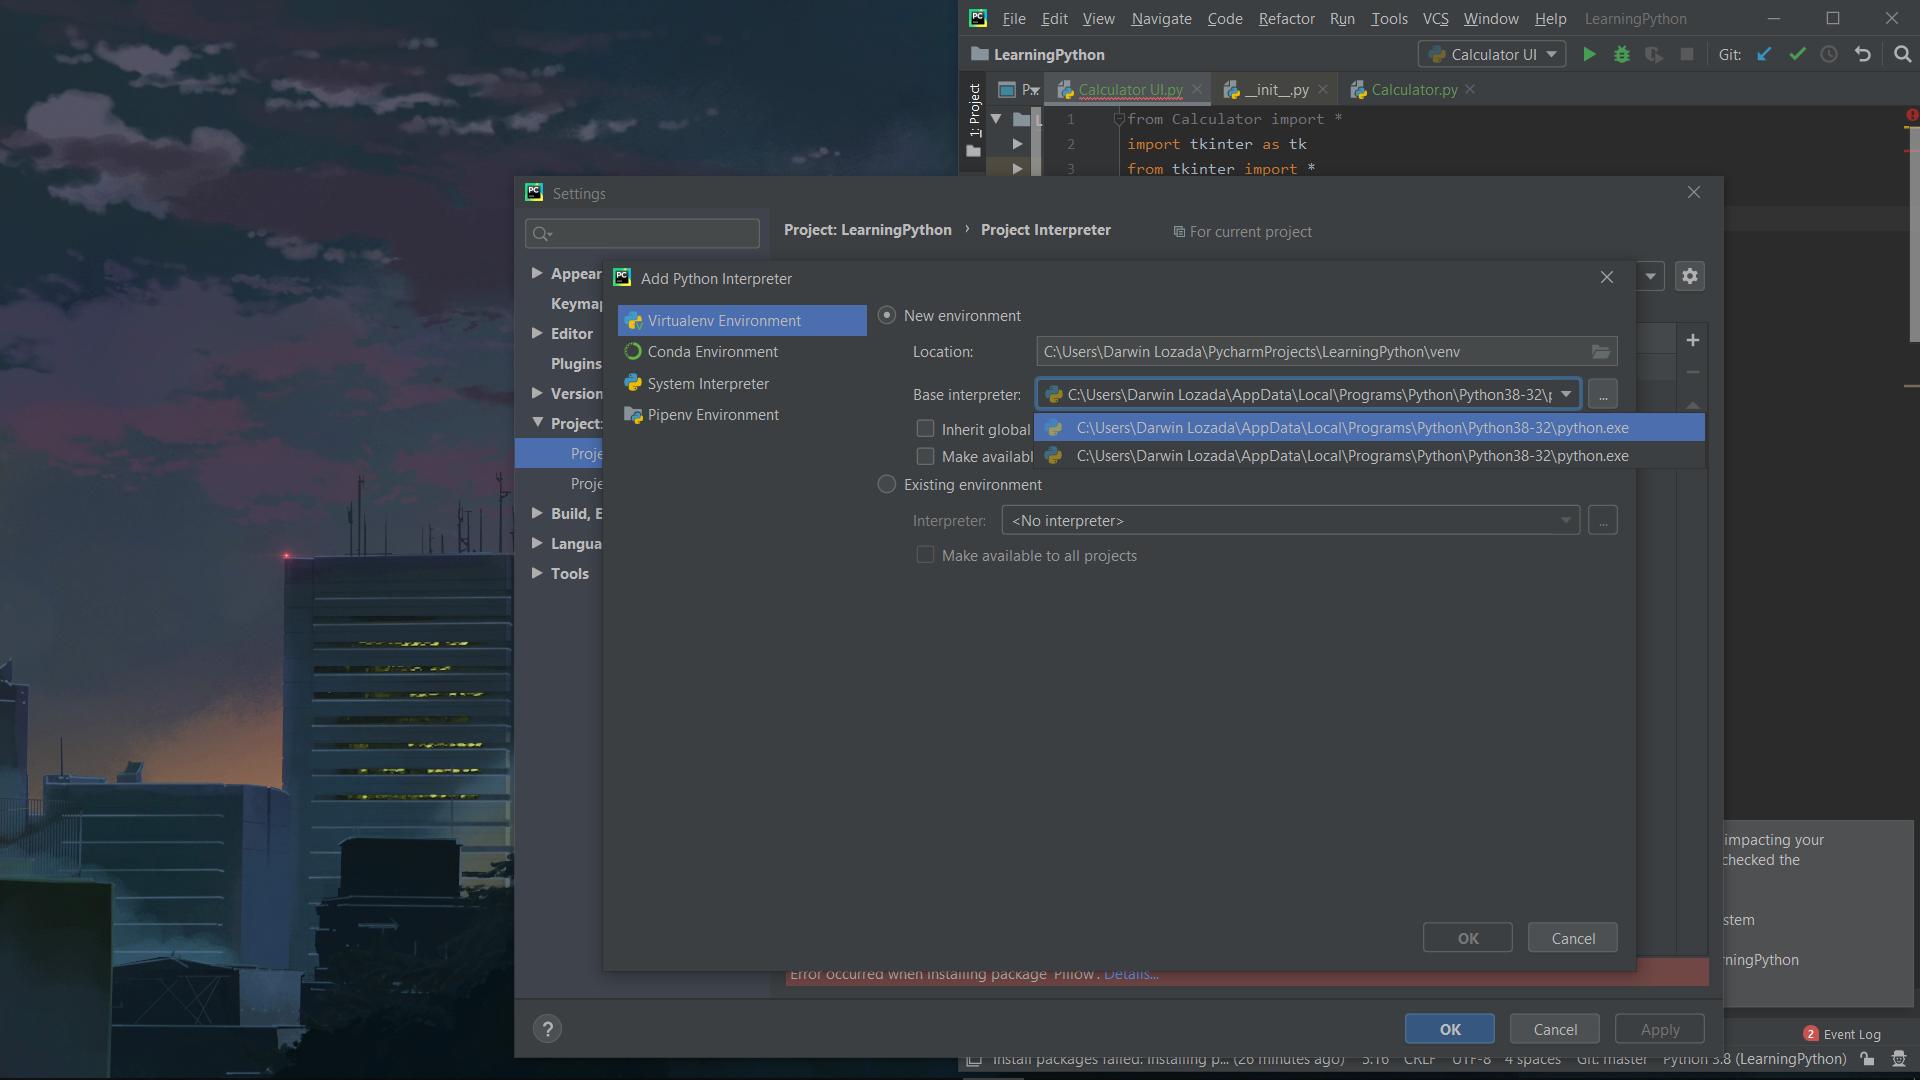
Task: Click Cancel in Add Python Interpreter dialog
Action: click(x=1573, y=938)
